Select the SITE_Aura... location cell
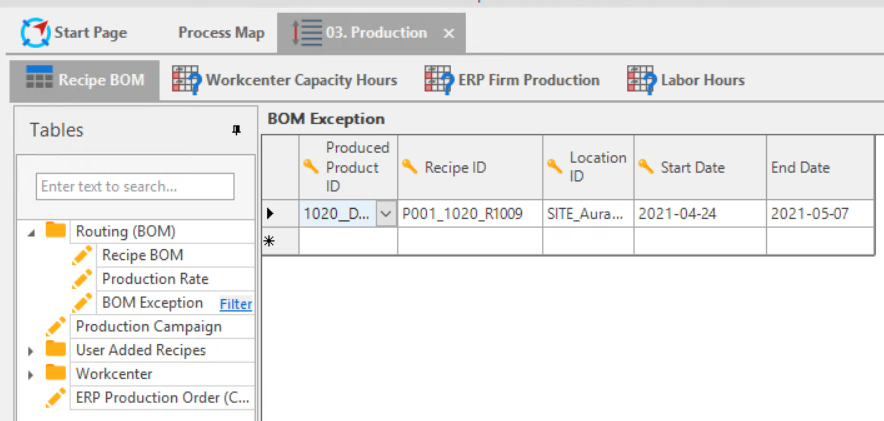 588,214
